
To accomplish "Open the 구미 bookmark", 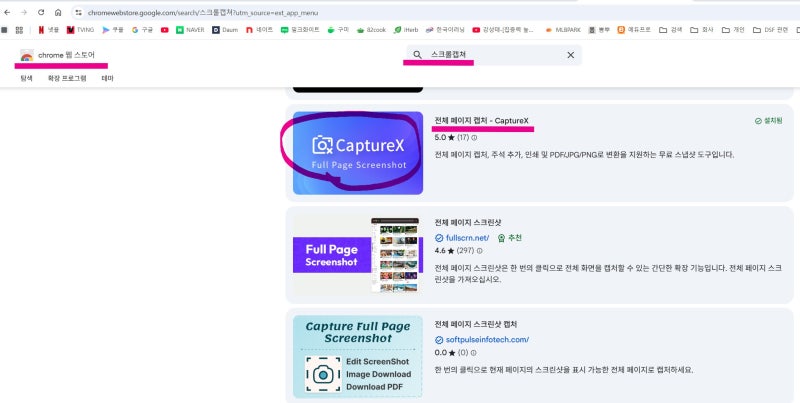I will click(x=338, y=30).
